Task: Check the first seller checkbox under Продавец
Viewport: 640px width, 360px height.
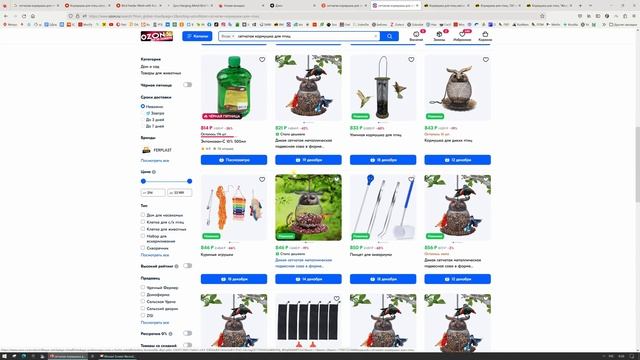Action: 143,287
